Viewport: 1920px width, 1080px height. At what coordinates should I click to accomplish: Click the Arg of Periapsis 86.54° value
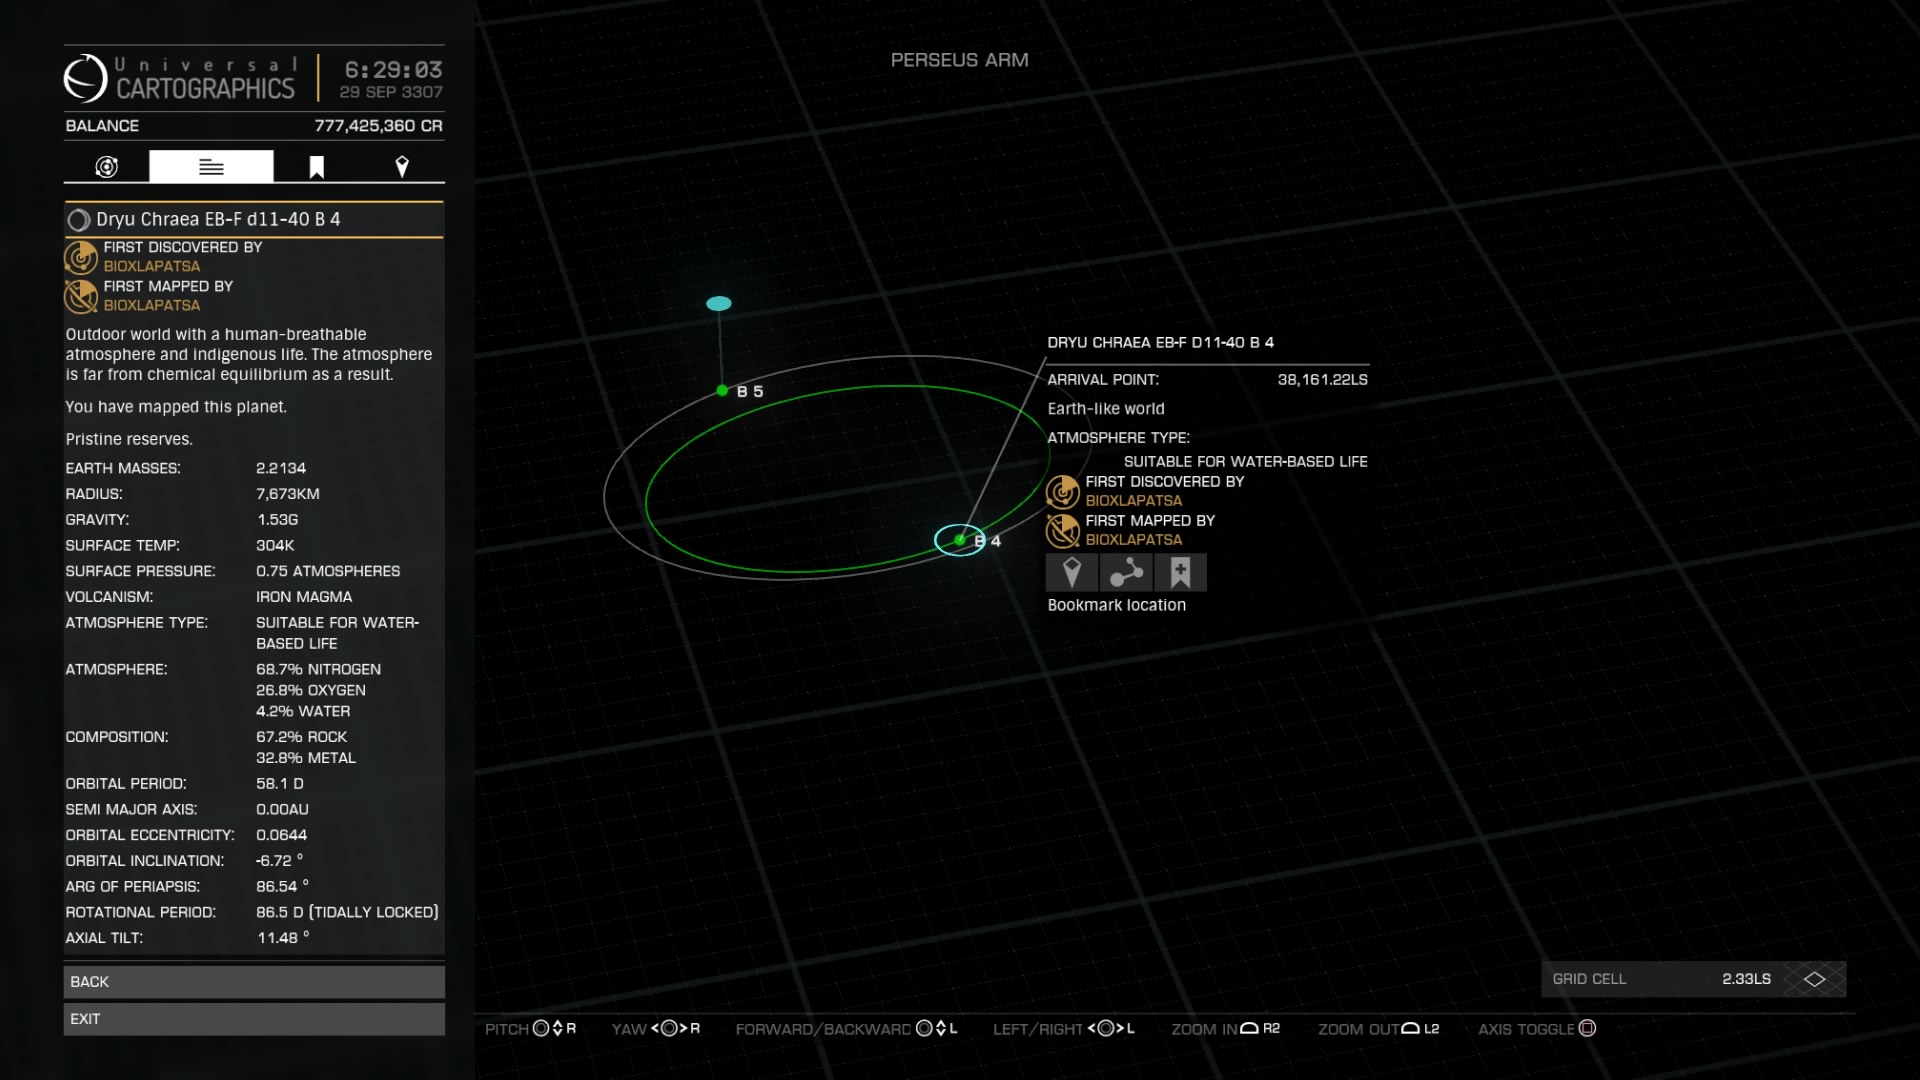point(282,887)
